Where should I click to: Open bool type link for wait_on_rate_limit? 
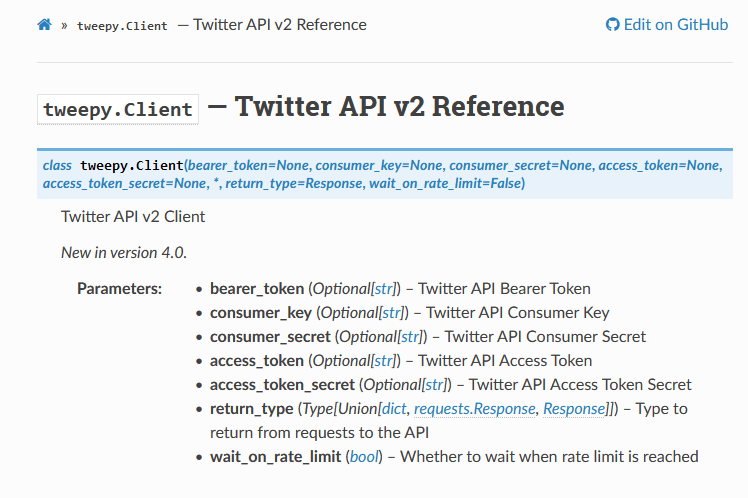tap(364, 457)
